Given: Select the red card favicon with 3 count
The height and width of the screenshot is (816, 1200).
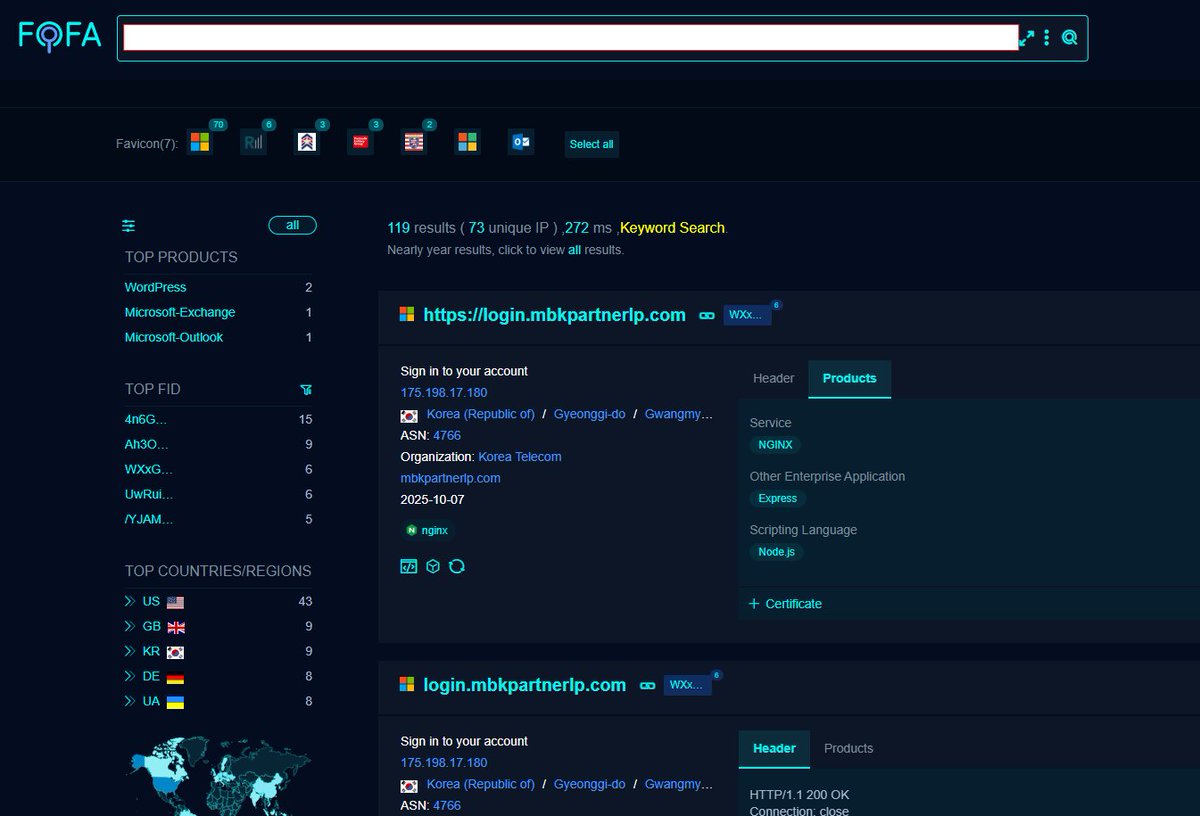Looking at the screenshot, I should coord(360,142).
